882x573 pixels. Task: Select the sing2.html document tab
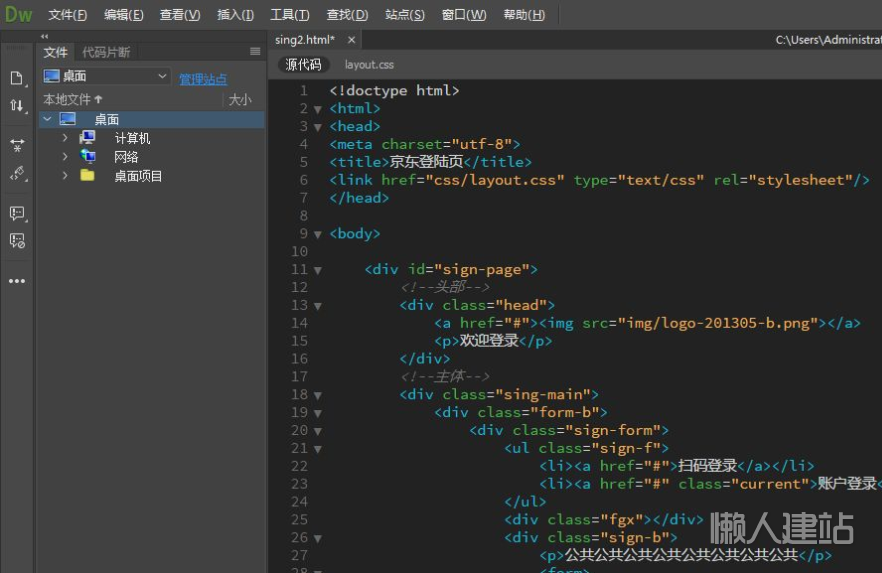click(x=305, y=40)
